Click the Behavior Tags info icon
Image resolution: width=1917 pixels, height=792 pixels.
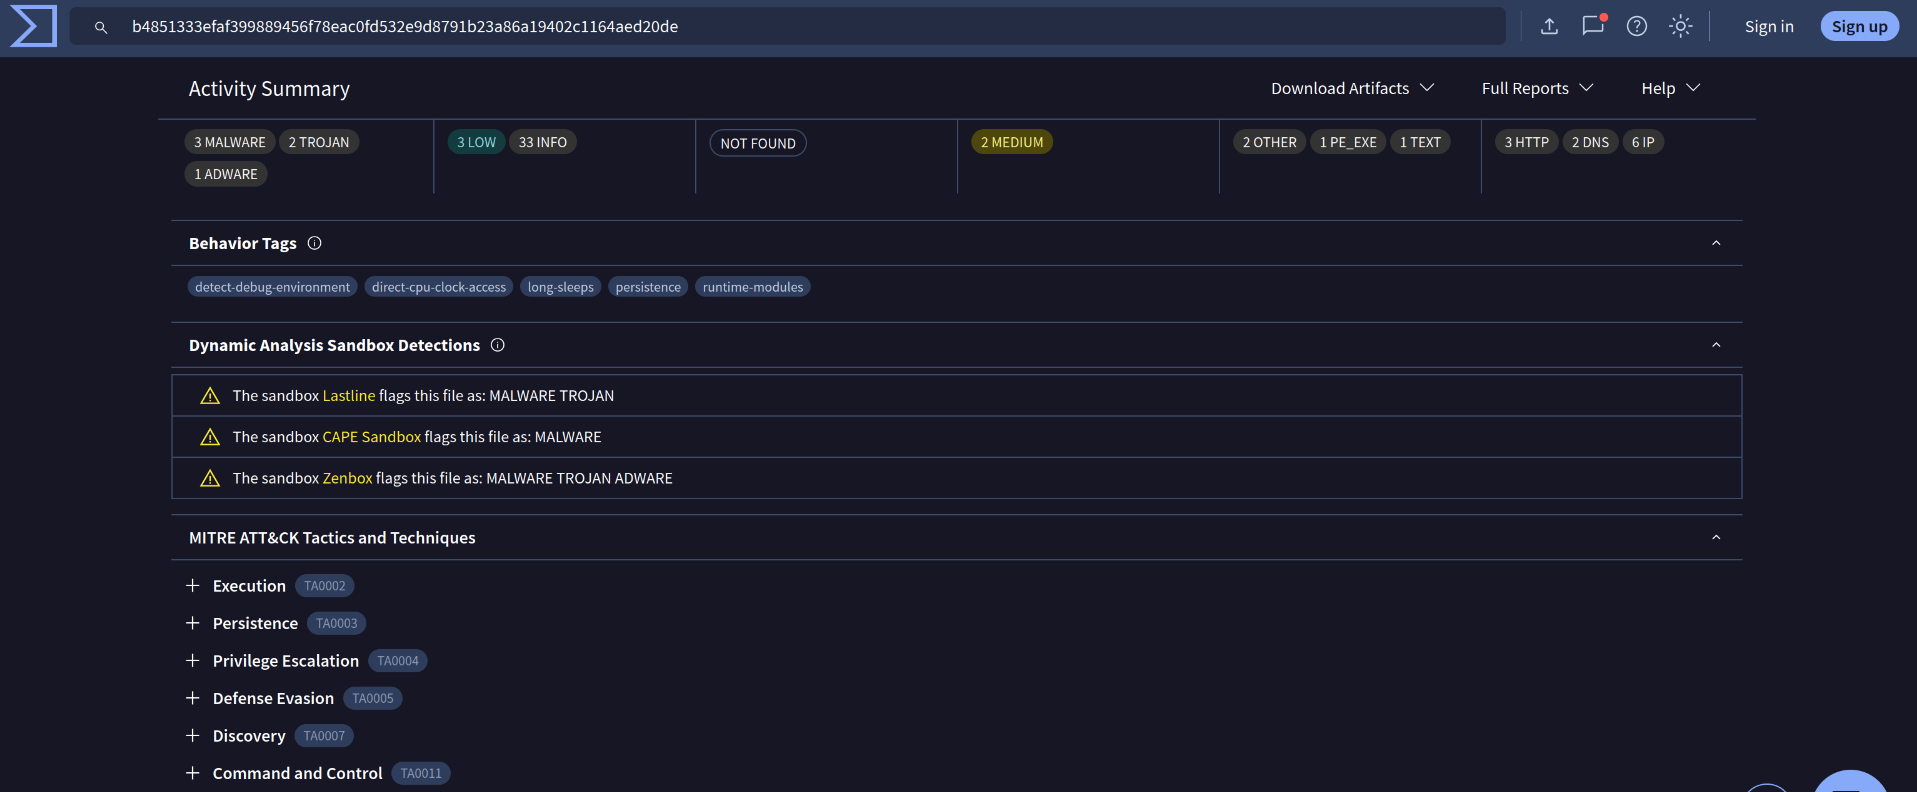pos(314,243)
